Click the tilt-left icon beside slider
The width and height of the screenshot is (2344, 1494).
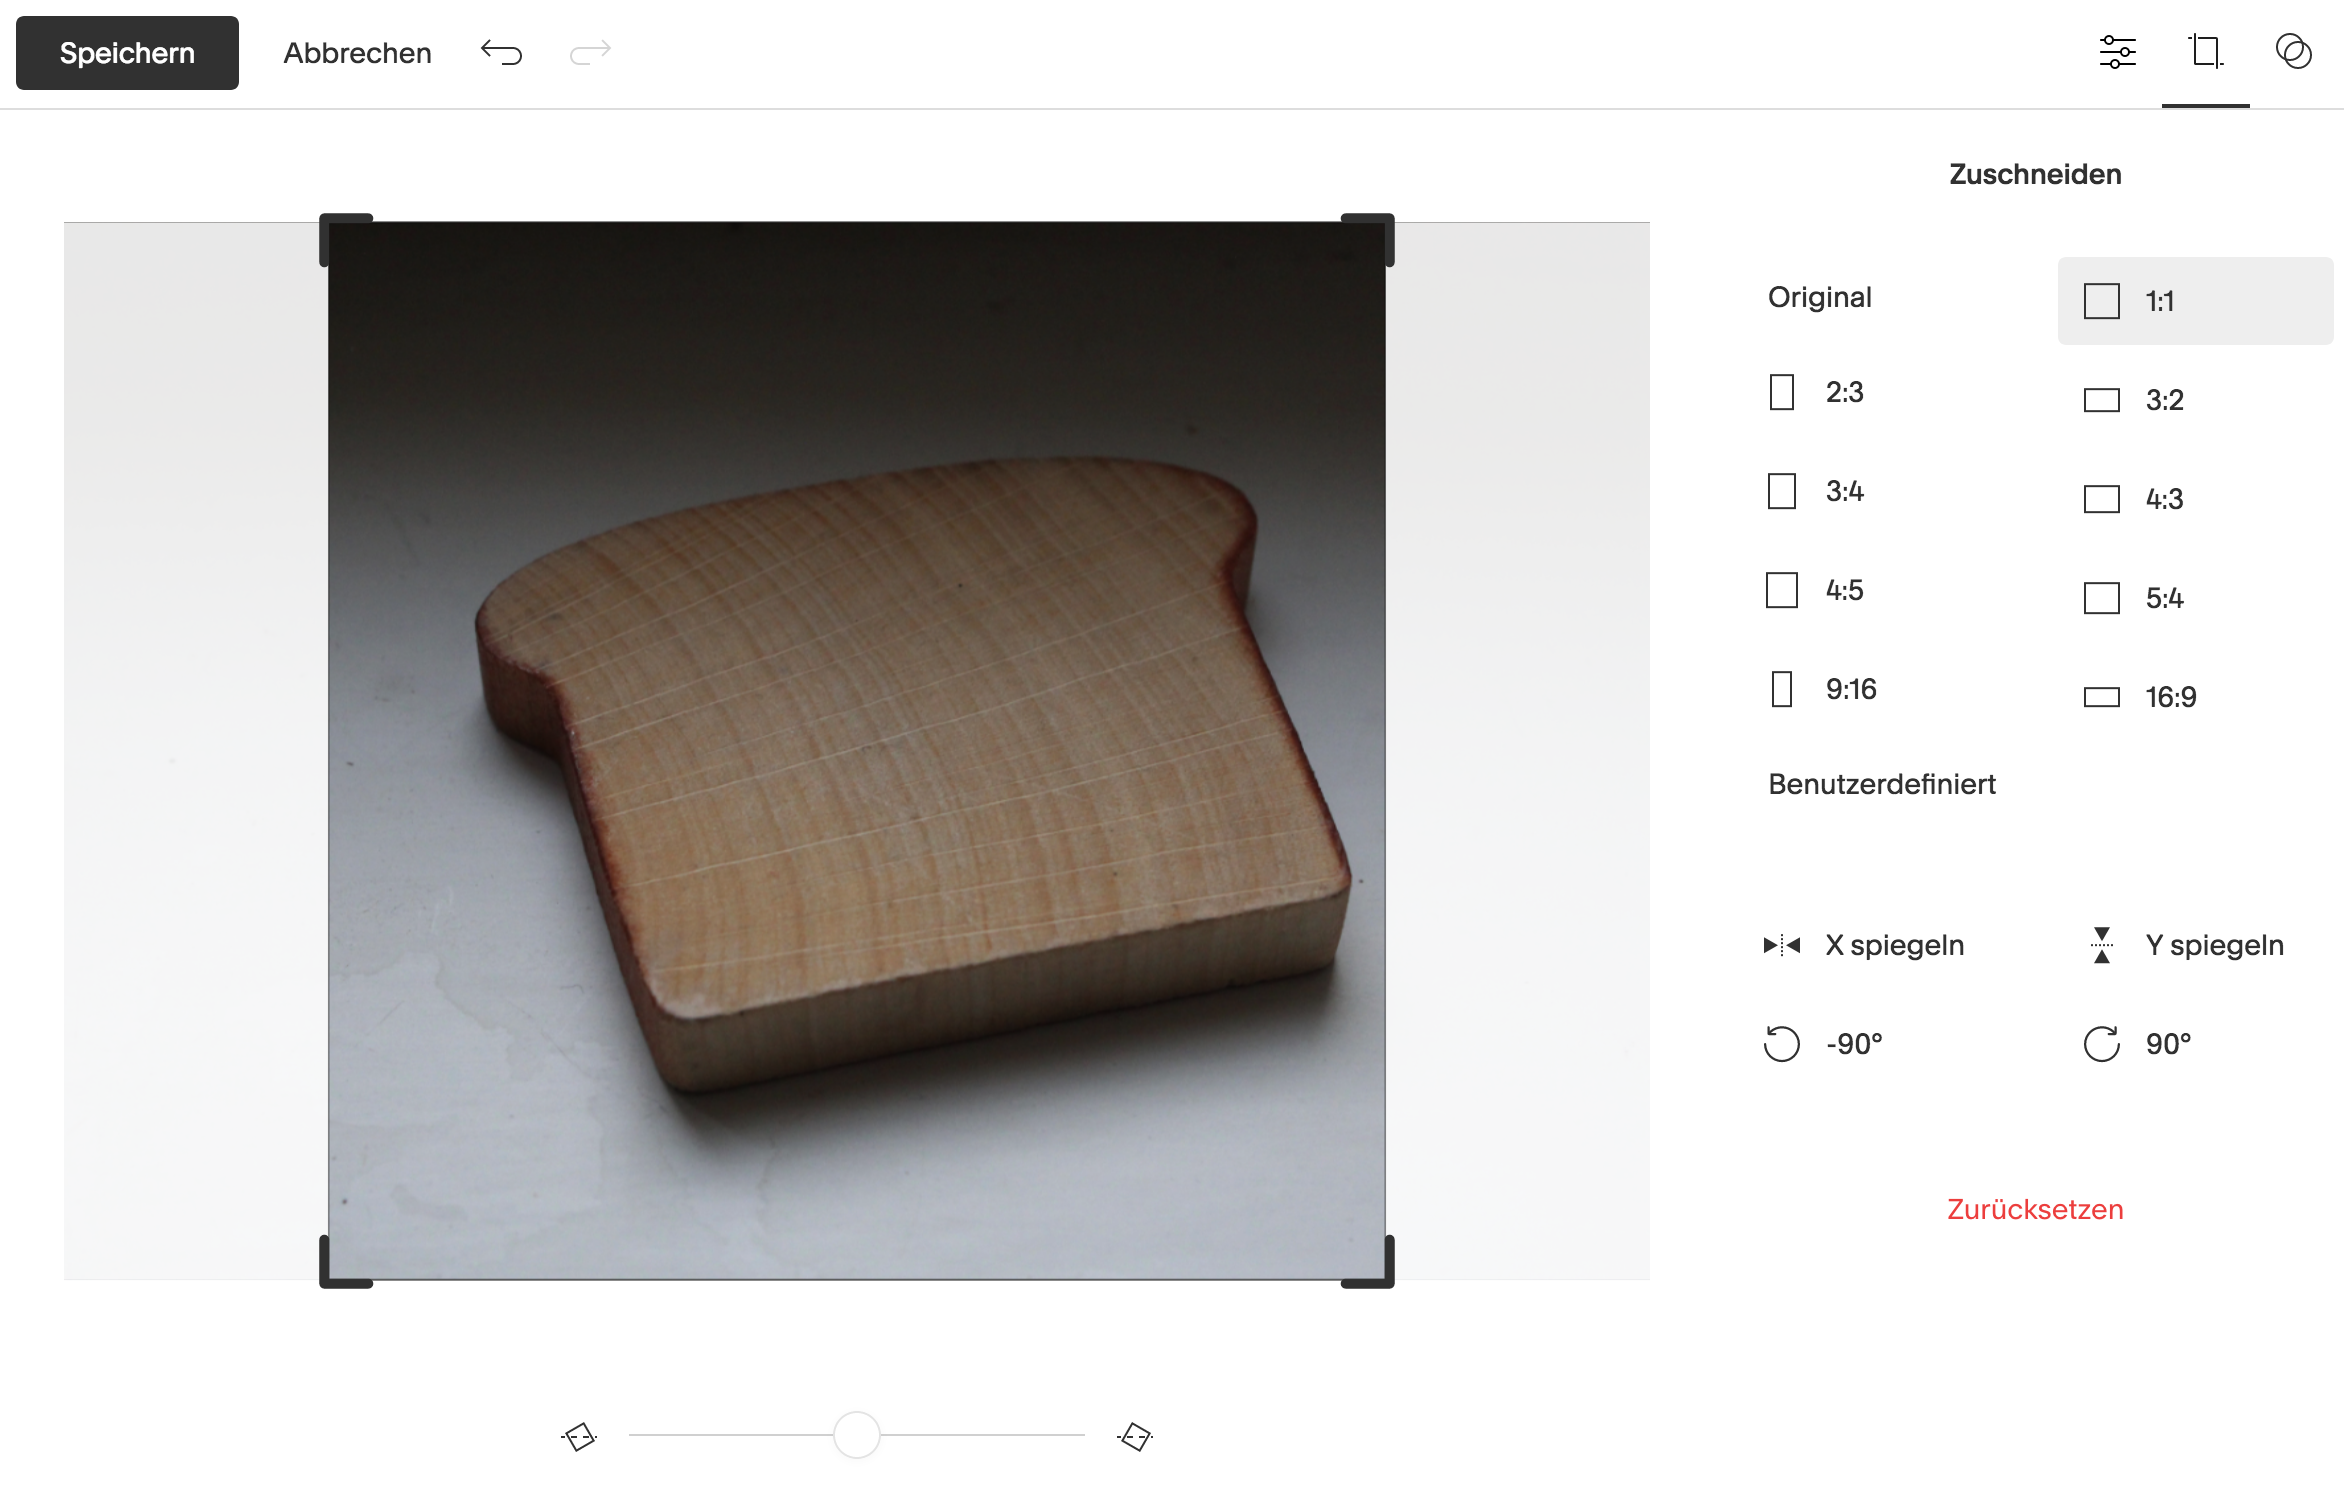579,1437
